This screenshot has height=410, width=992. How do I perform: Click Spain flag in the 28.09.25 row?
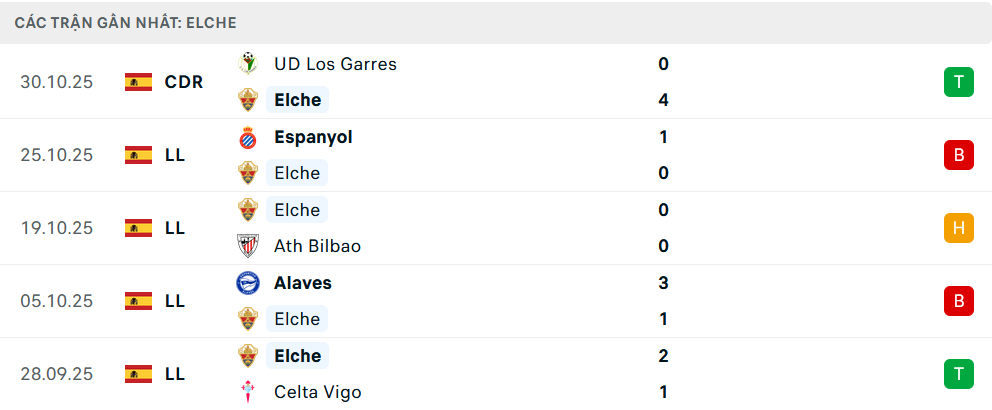click(138, 374)
